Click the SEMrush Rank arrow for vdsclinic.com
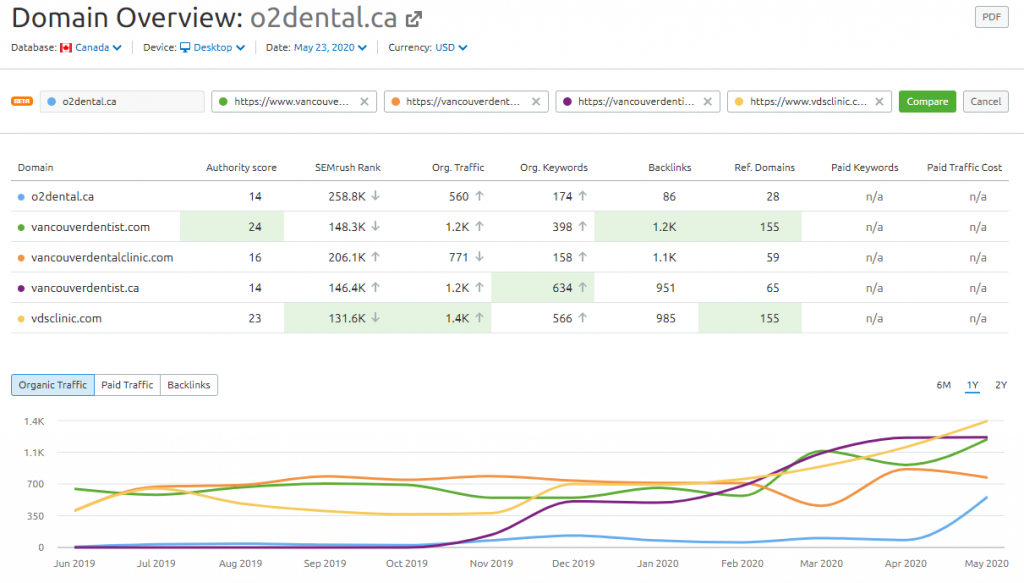The height and width of the screenshot is (583, 1024). (376, 318)
